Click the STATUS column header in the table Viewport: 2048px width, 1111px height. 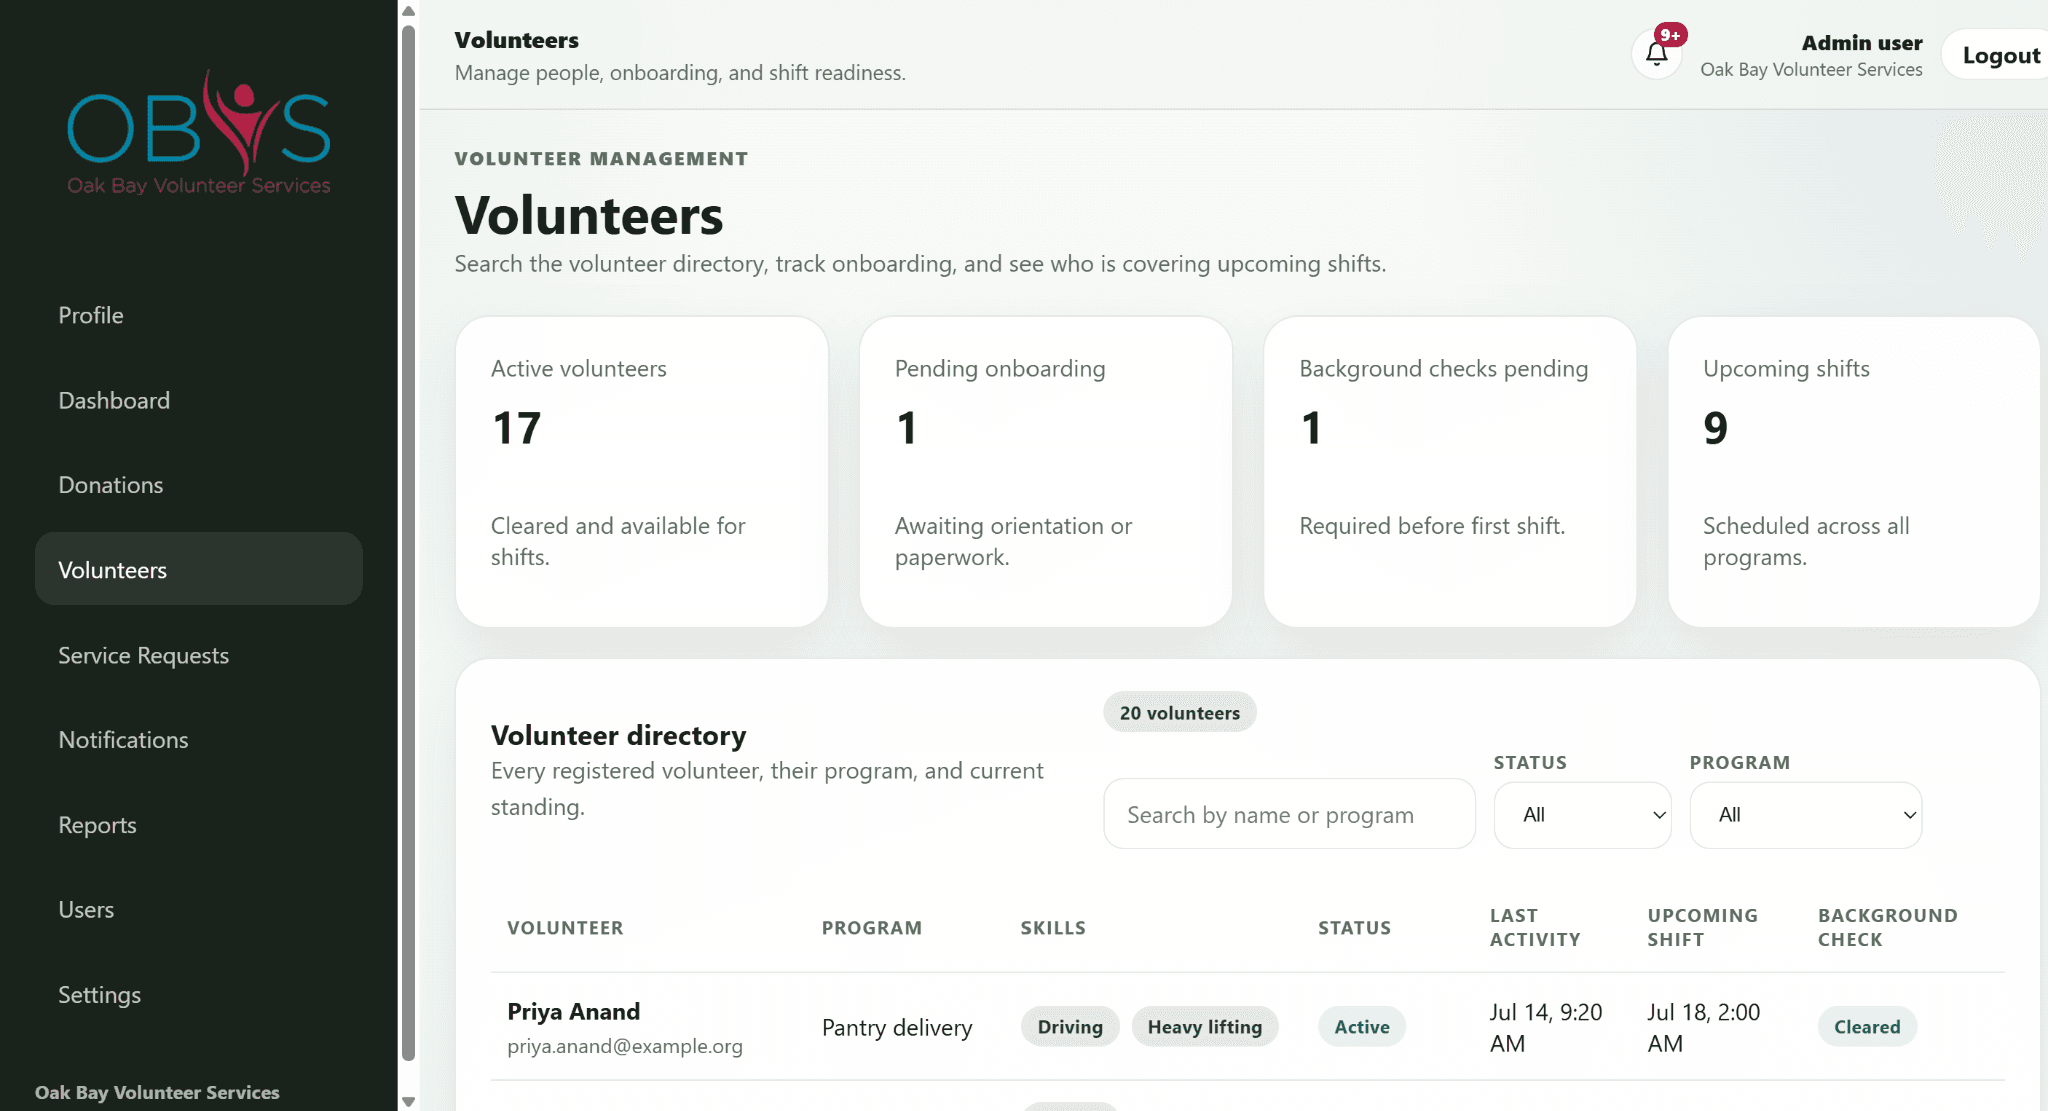pyautogui.click(x=1354, y=928)
